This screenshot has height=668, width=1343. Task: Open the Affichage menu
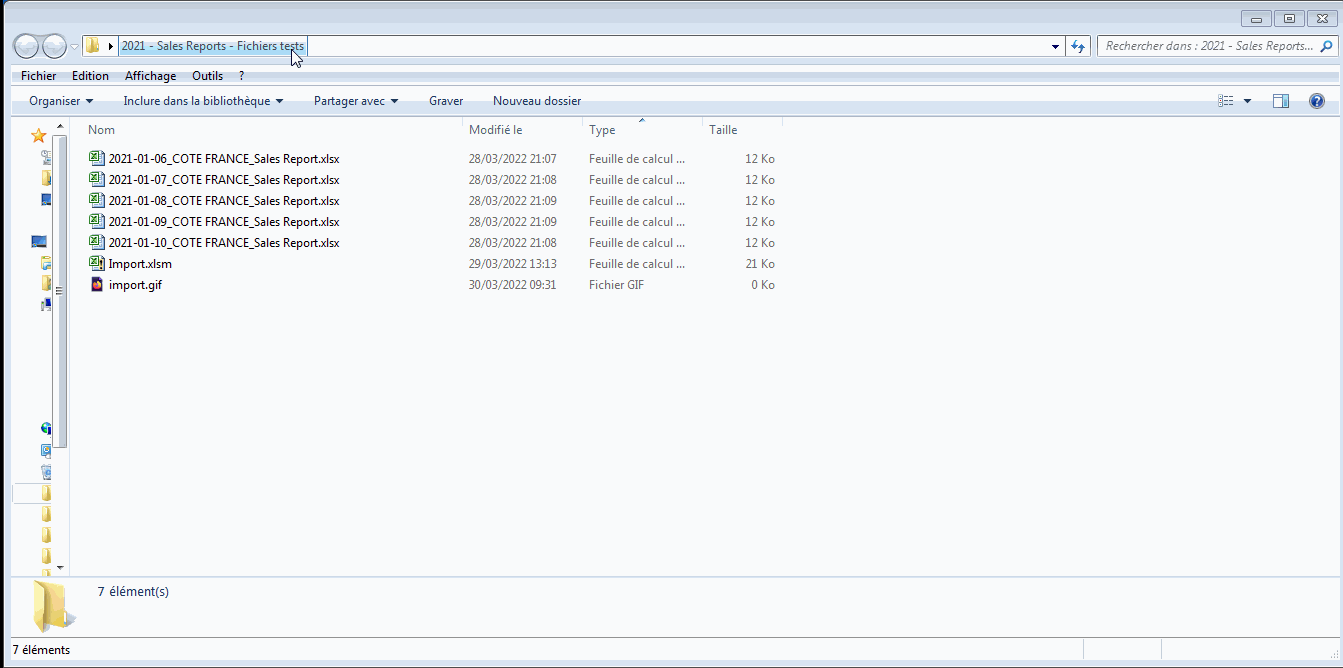pos(150,76)
